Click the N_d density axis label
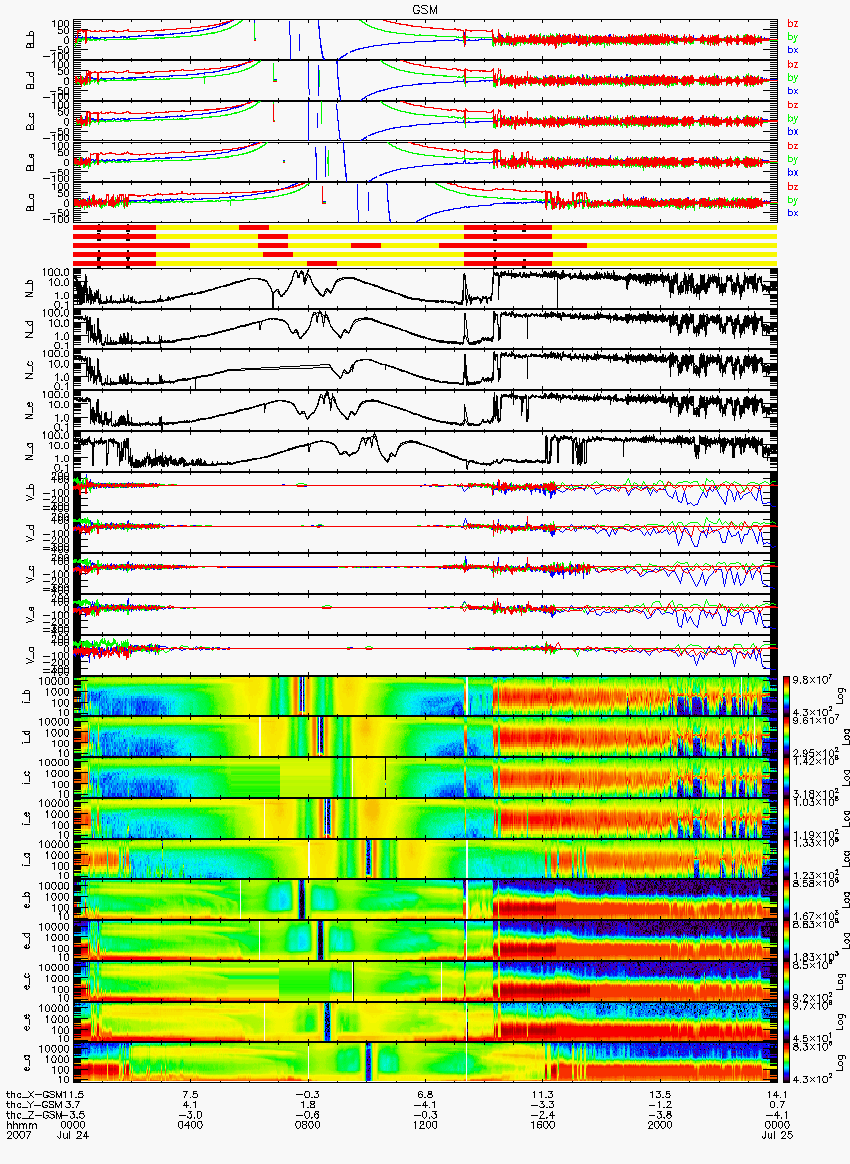The image size is (850, 1164). [x=31, y=330]
